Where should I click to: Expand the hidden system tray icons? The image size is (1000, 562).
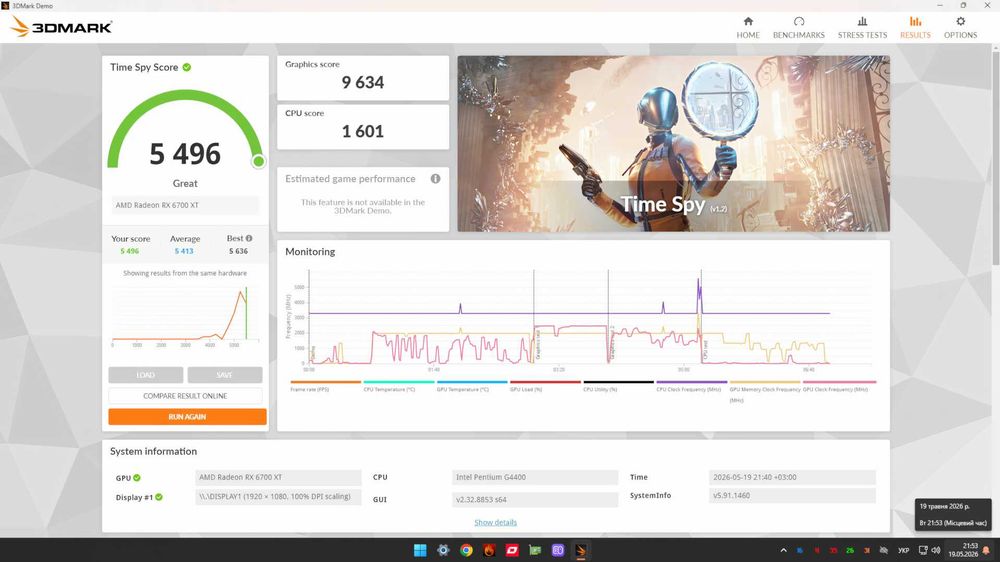pos(783,550)
